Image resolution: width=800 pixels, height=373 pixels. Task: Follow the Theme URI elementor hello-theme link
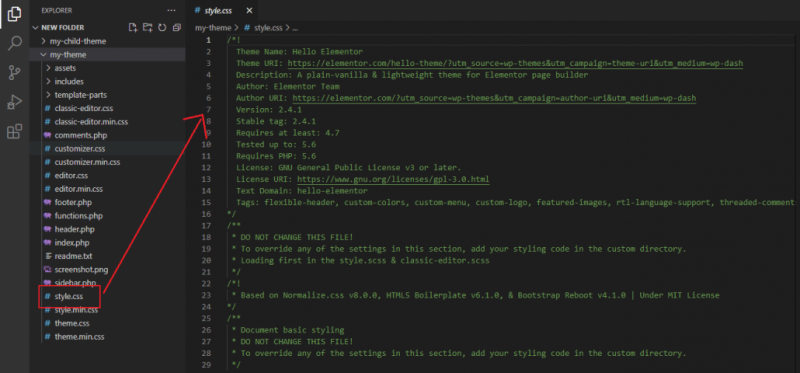515,63
